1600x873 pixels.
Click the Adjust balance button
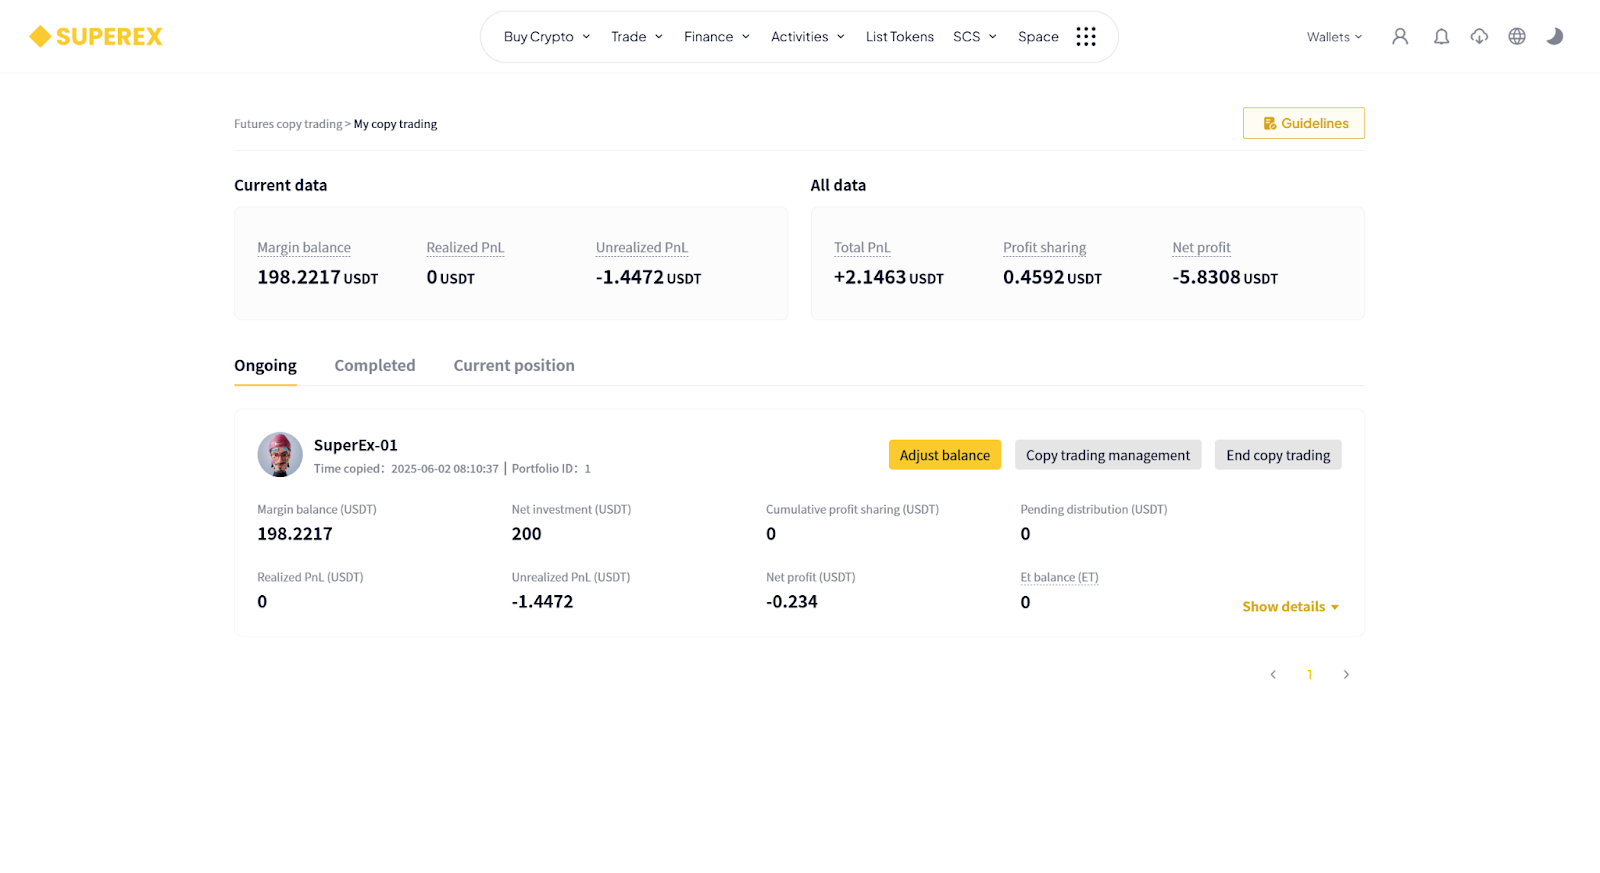pos(945,455)
